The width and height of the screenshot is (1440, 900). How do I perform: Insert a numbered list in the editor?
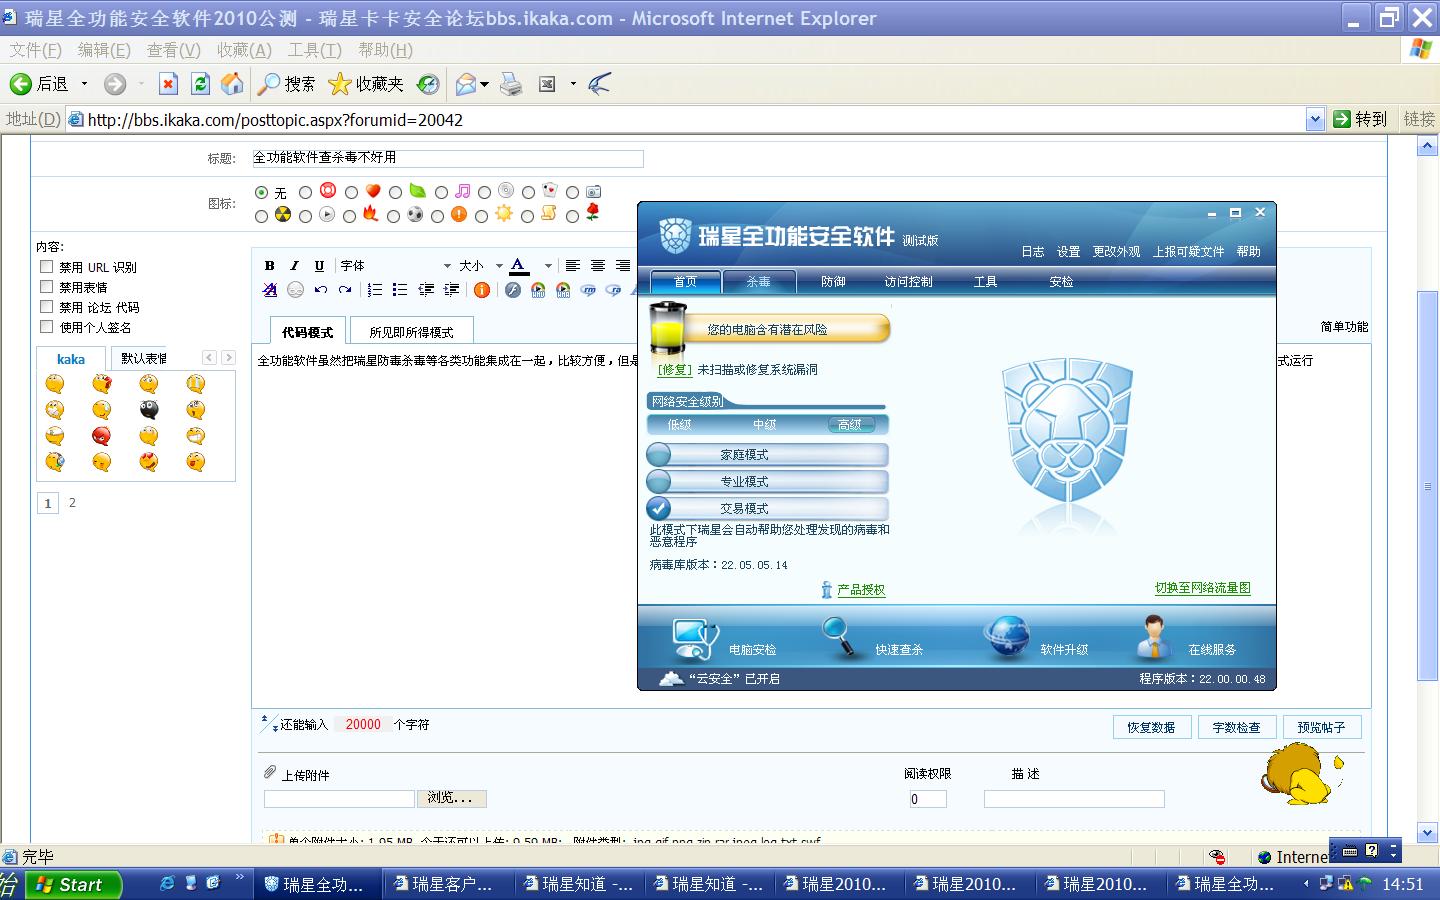(x=375, y=290)
